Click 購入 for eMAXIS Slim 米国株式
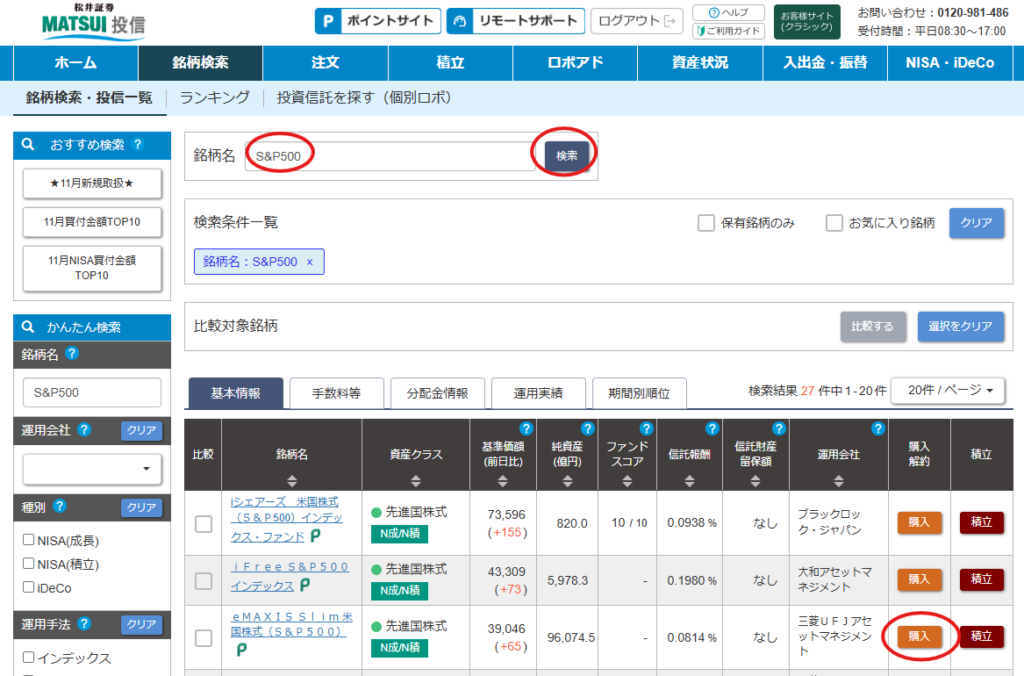This screenshot has height=676, width=1024. click(x=919, y=636)
